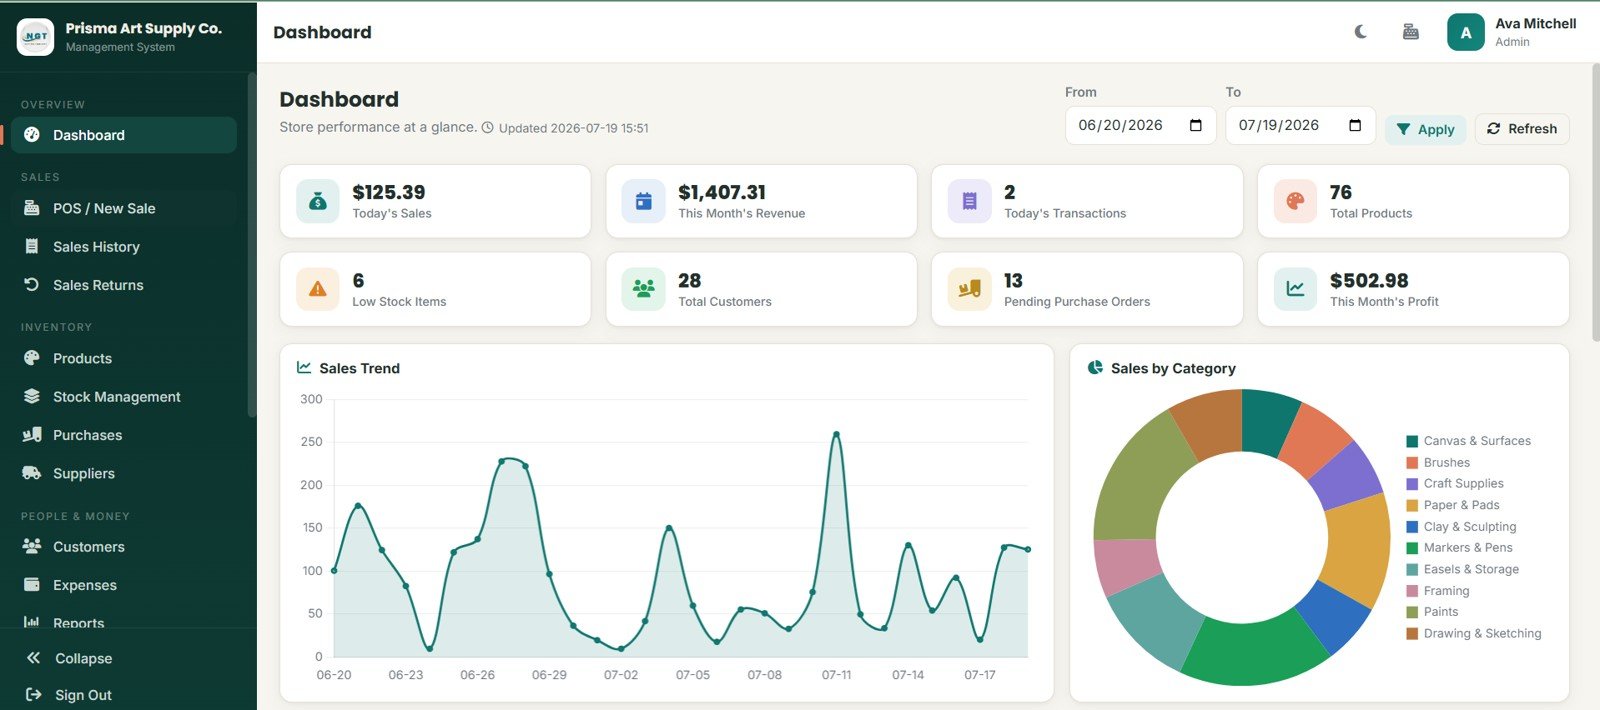Viewport: 1600px width, 710px height.
Task: Click the Pending Purchase Orders icon
Action: click(x=969, y=289)
